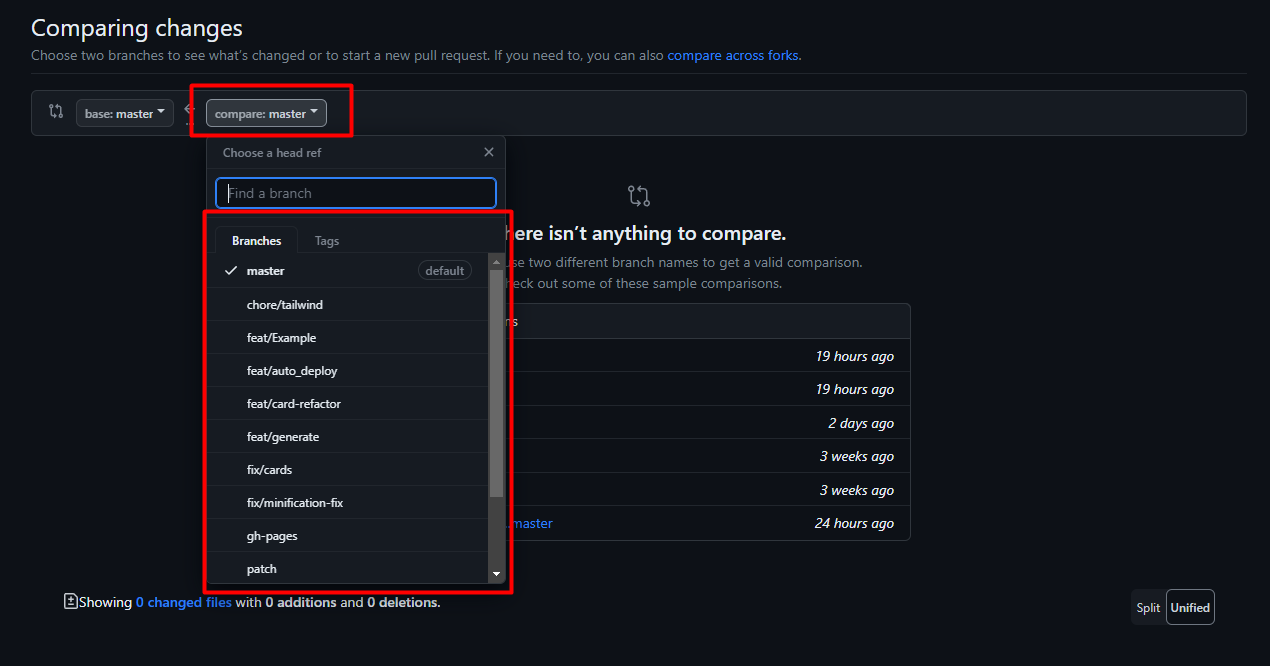Toggle the compare: master dropdown

[x=266, y=114]
